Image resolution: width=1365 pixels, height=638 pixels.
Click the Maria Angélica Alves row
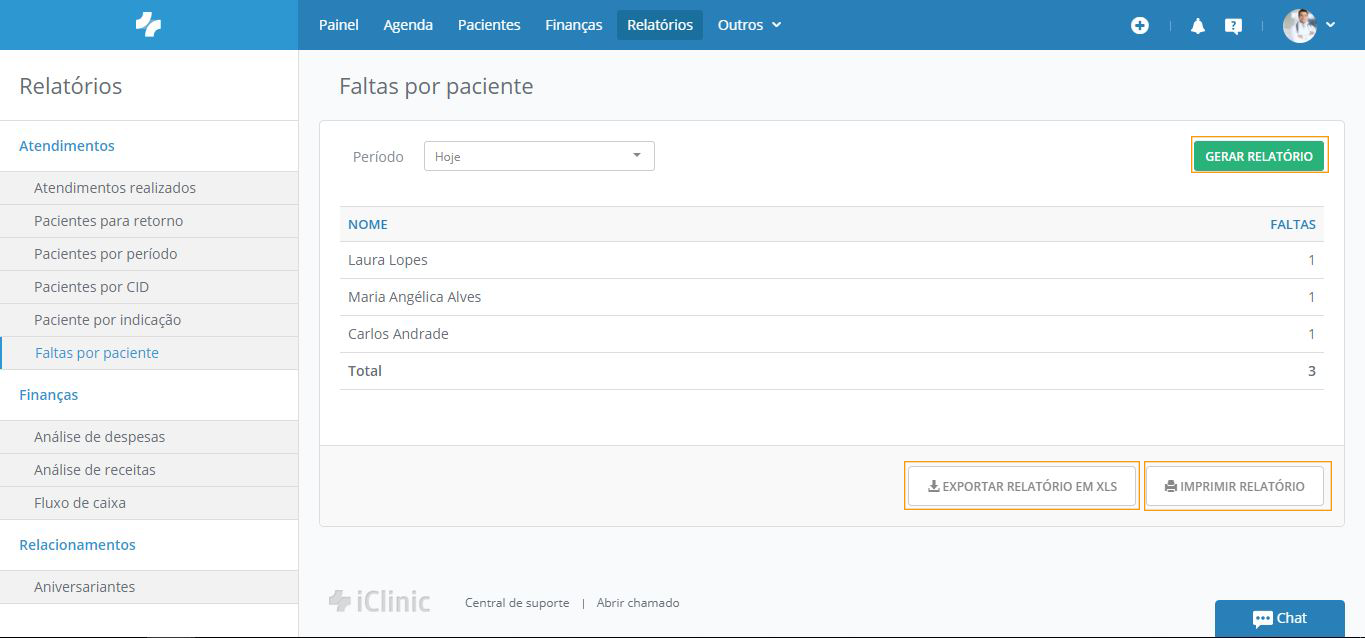(832, 297)
